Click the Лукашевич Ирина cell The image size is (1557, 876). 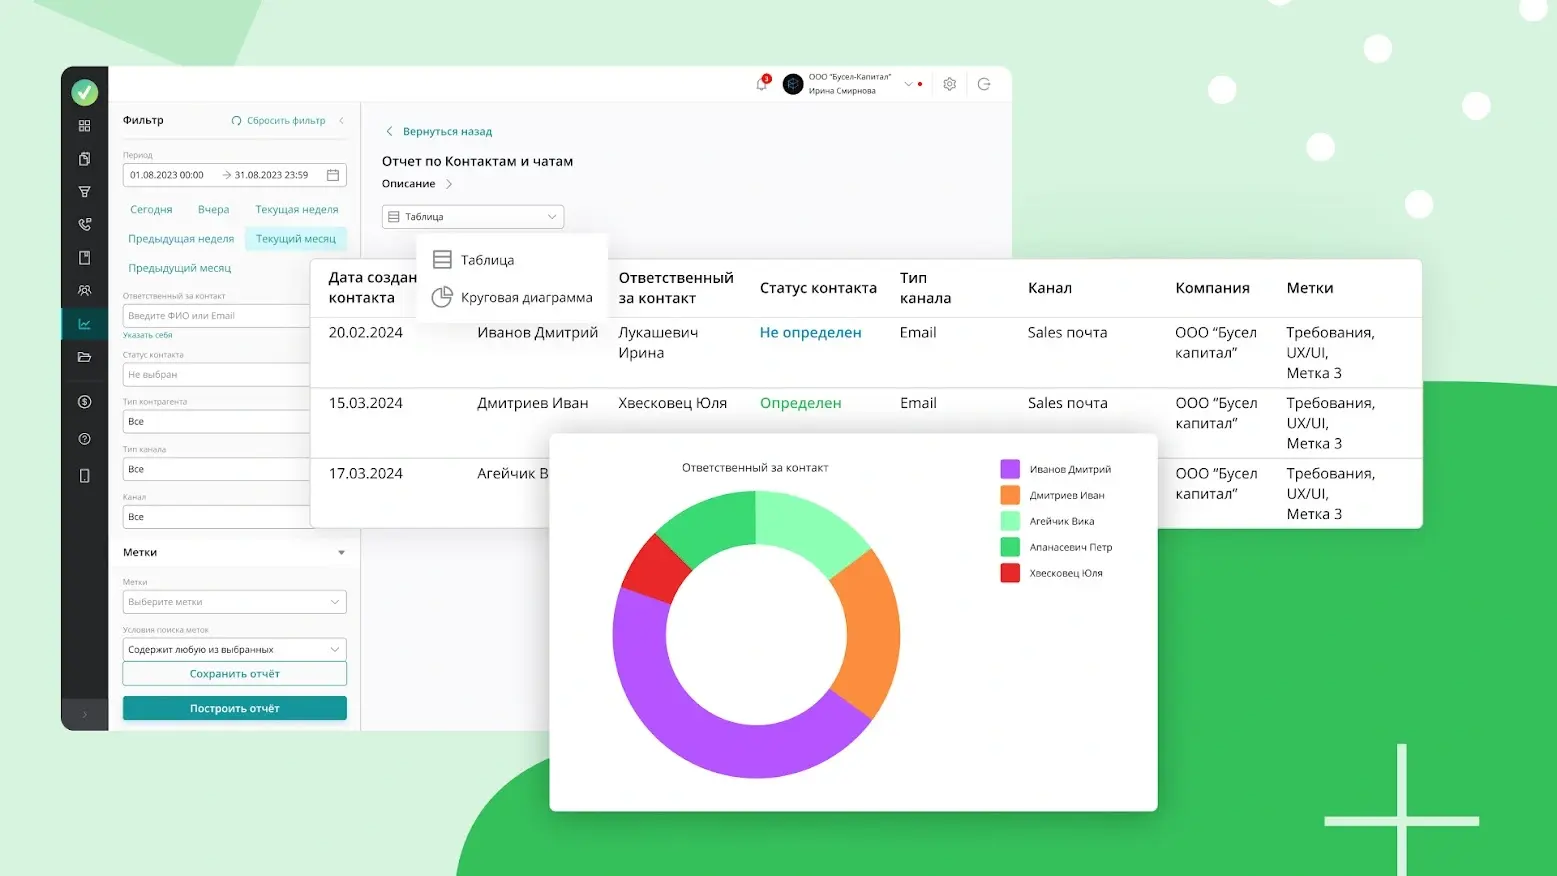coord(658,343)
